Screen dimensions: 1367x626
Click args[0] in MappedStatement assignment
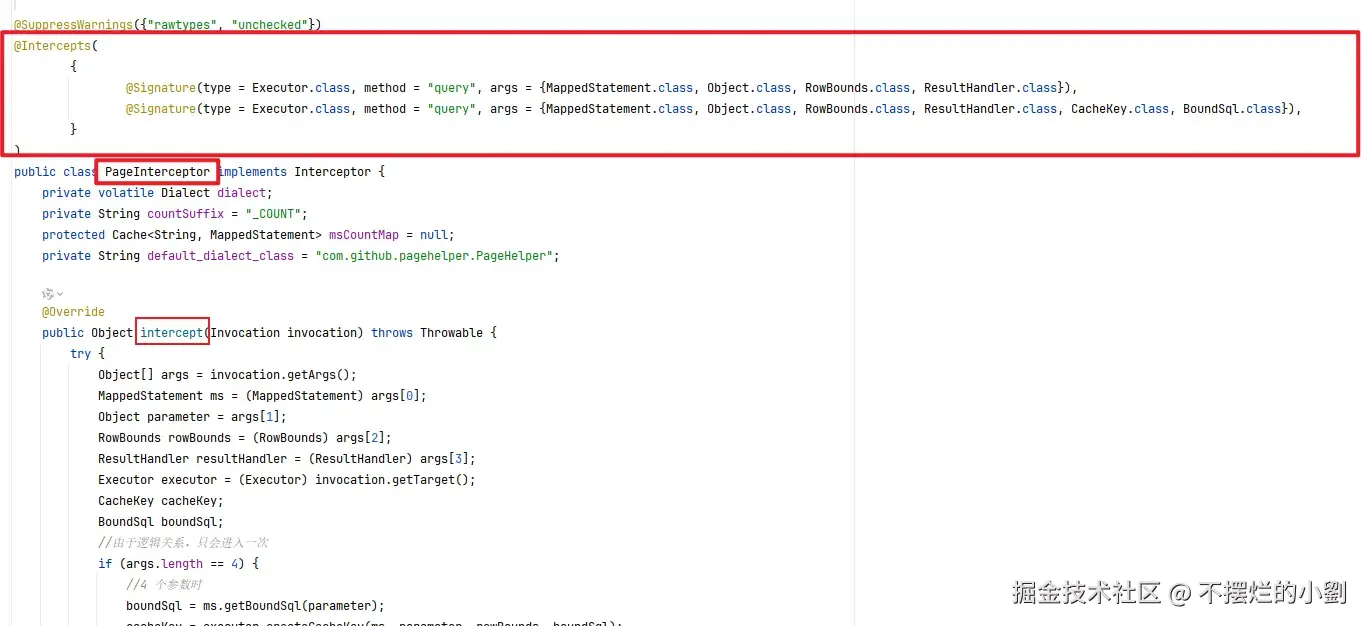pos(395,396)
